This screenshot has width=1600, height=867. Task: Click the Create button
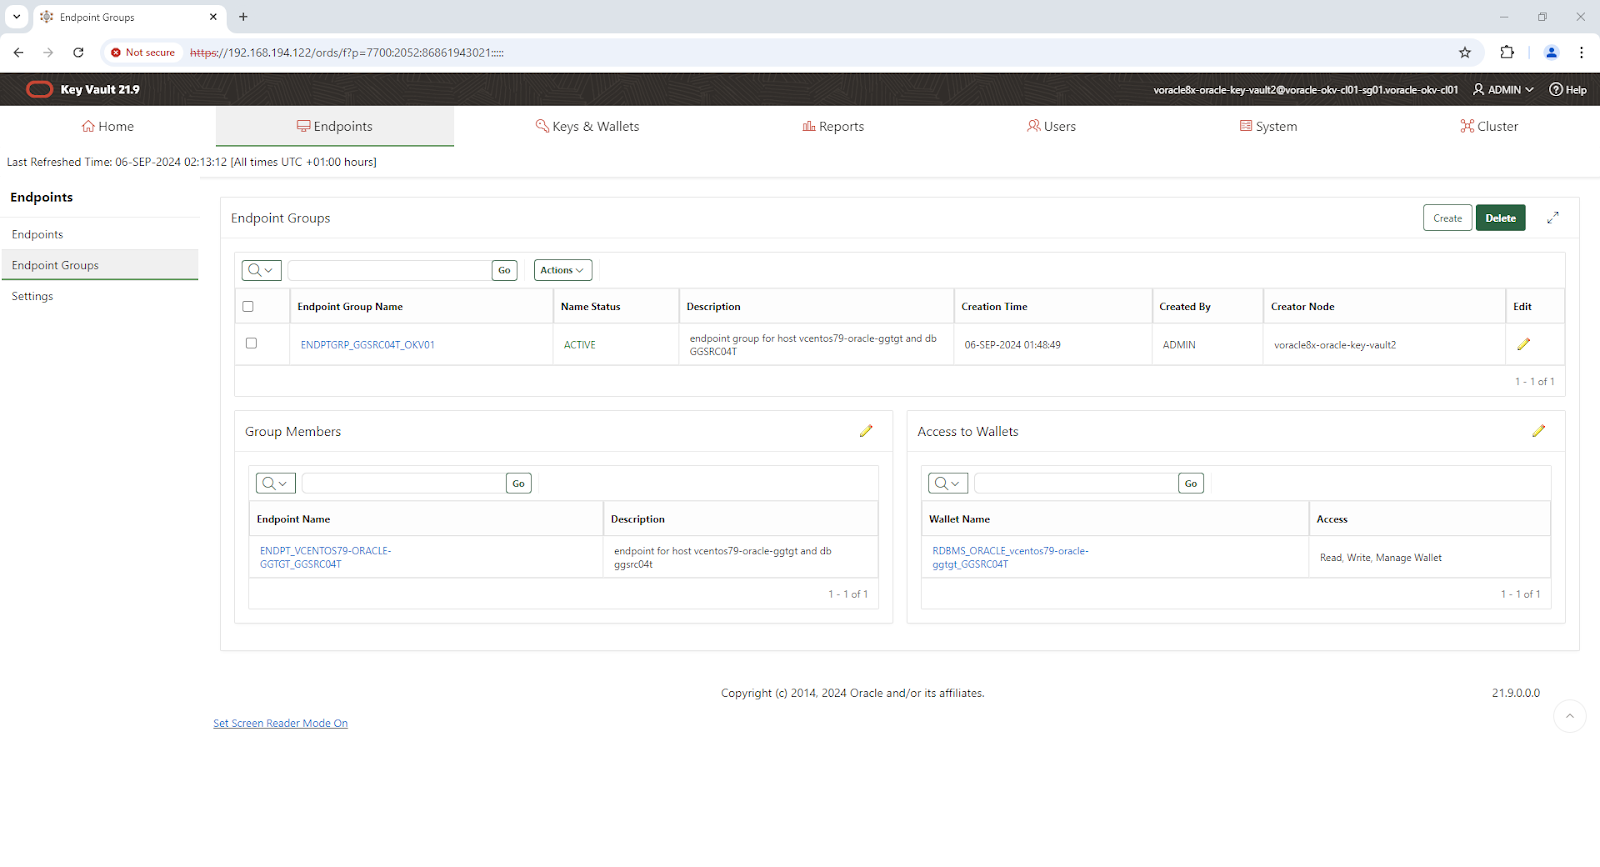pos(1447,218)
